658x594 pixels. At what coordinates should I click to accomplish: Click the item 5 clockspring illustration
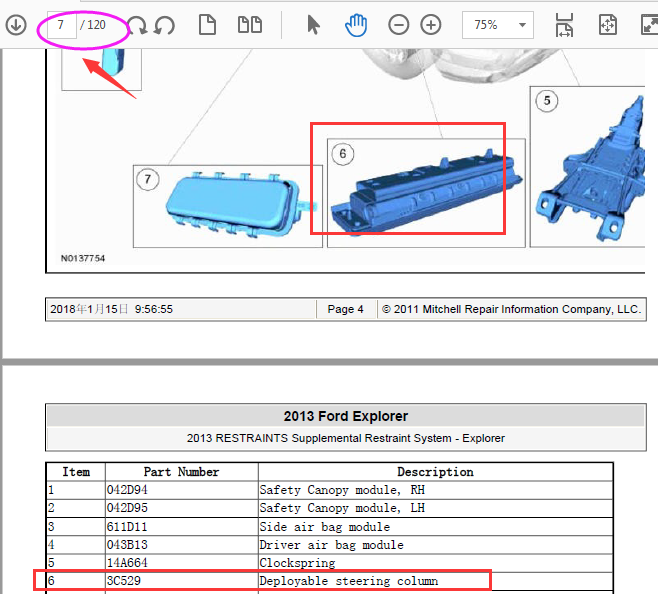[x=588, y=167]
